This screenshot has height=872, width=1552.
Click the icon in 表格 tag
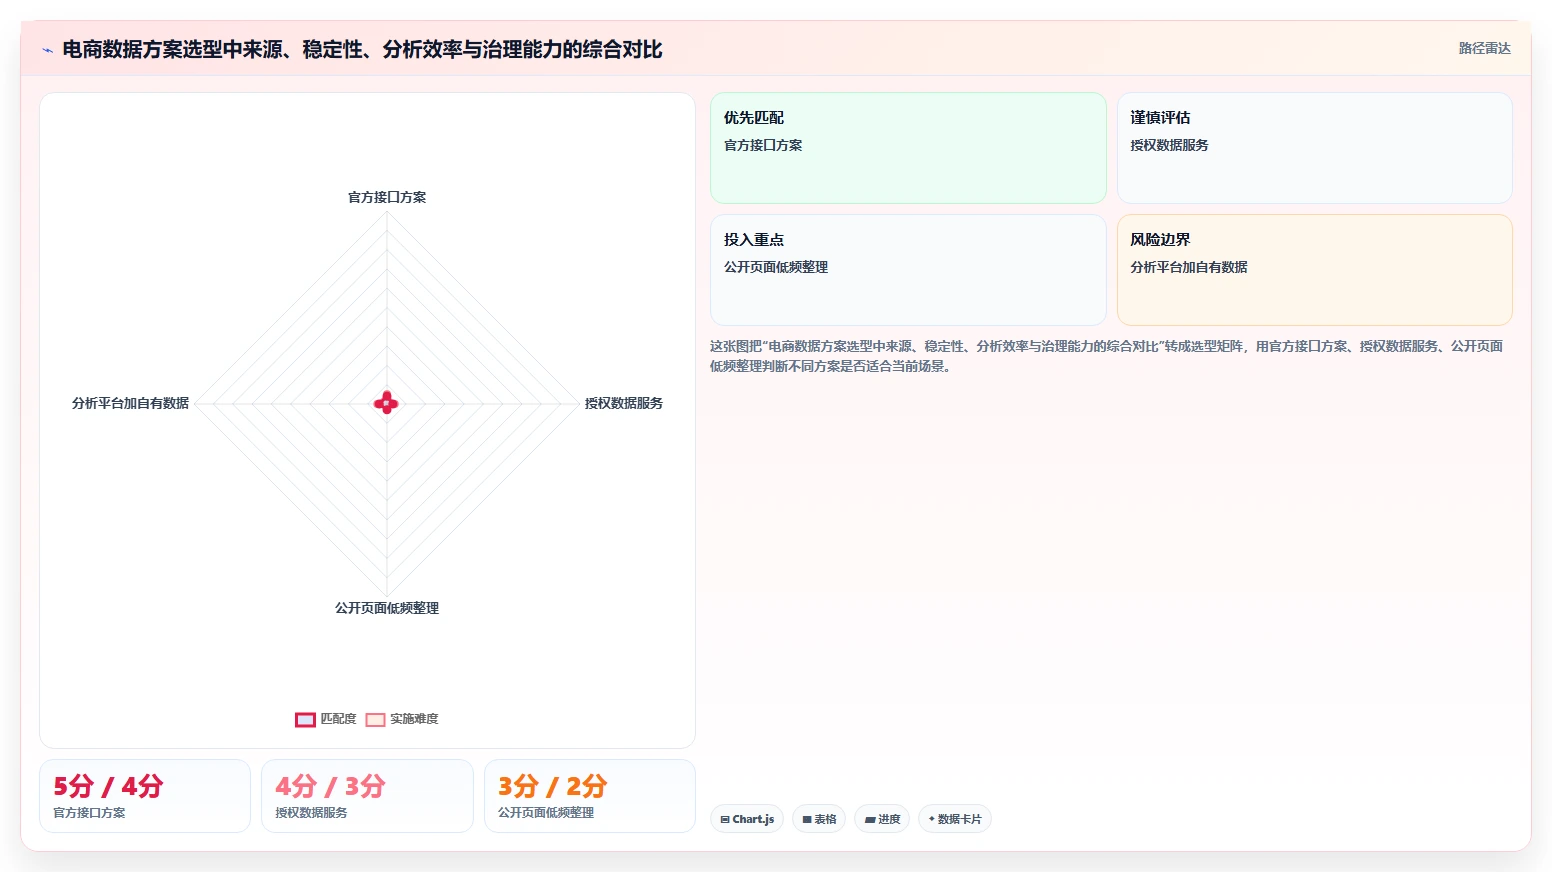pos(807,819)
